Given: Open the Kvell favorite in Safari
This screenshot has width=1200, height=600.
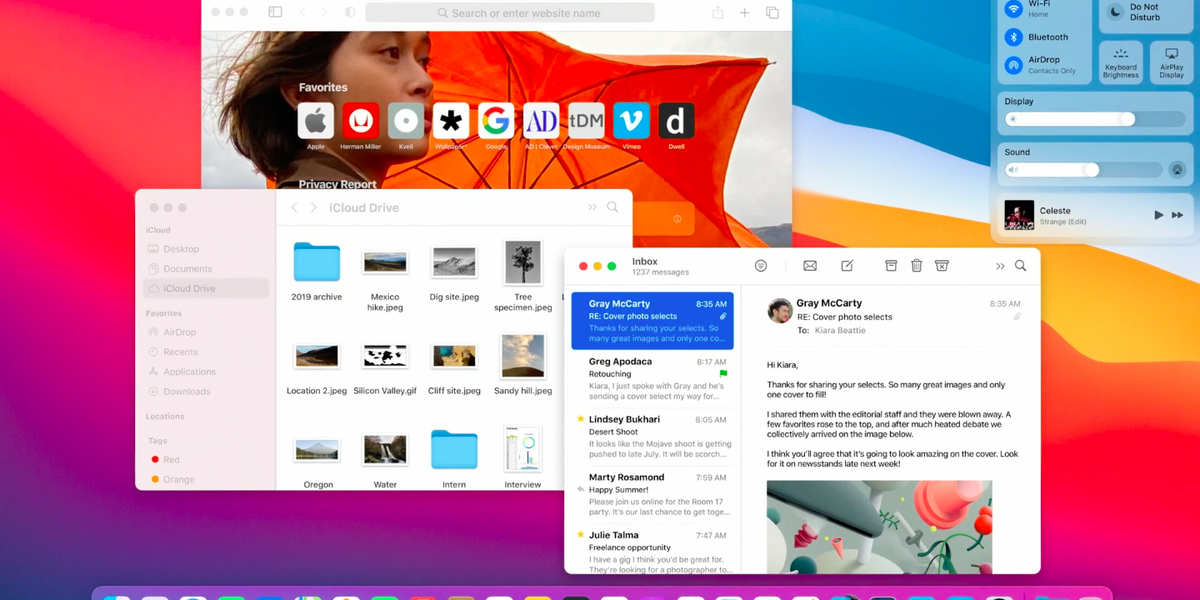Looking at the screenshot, I should point(405,121).
